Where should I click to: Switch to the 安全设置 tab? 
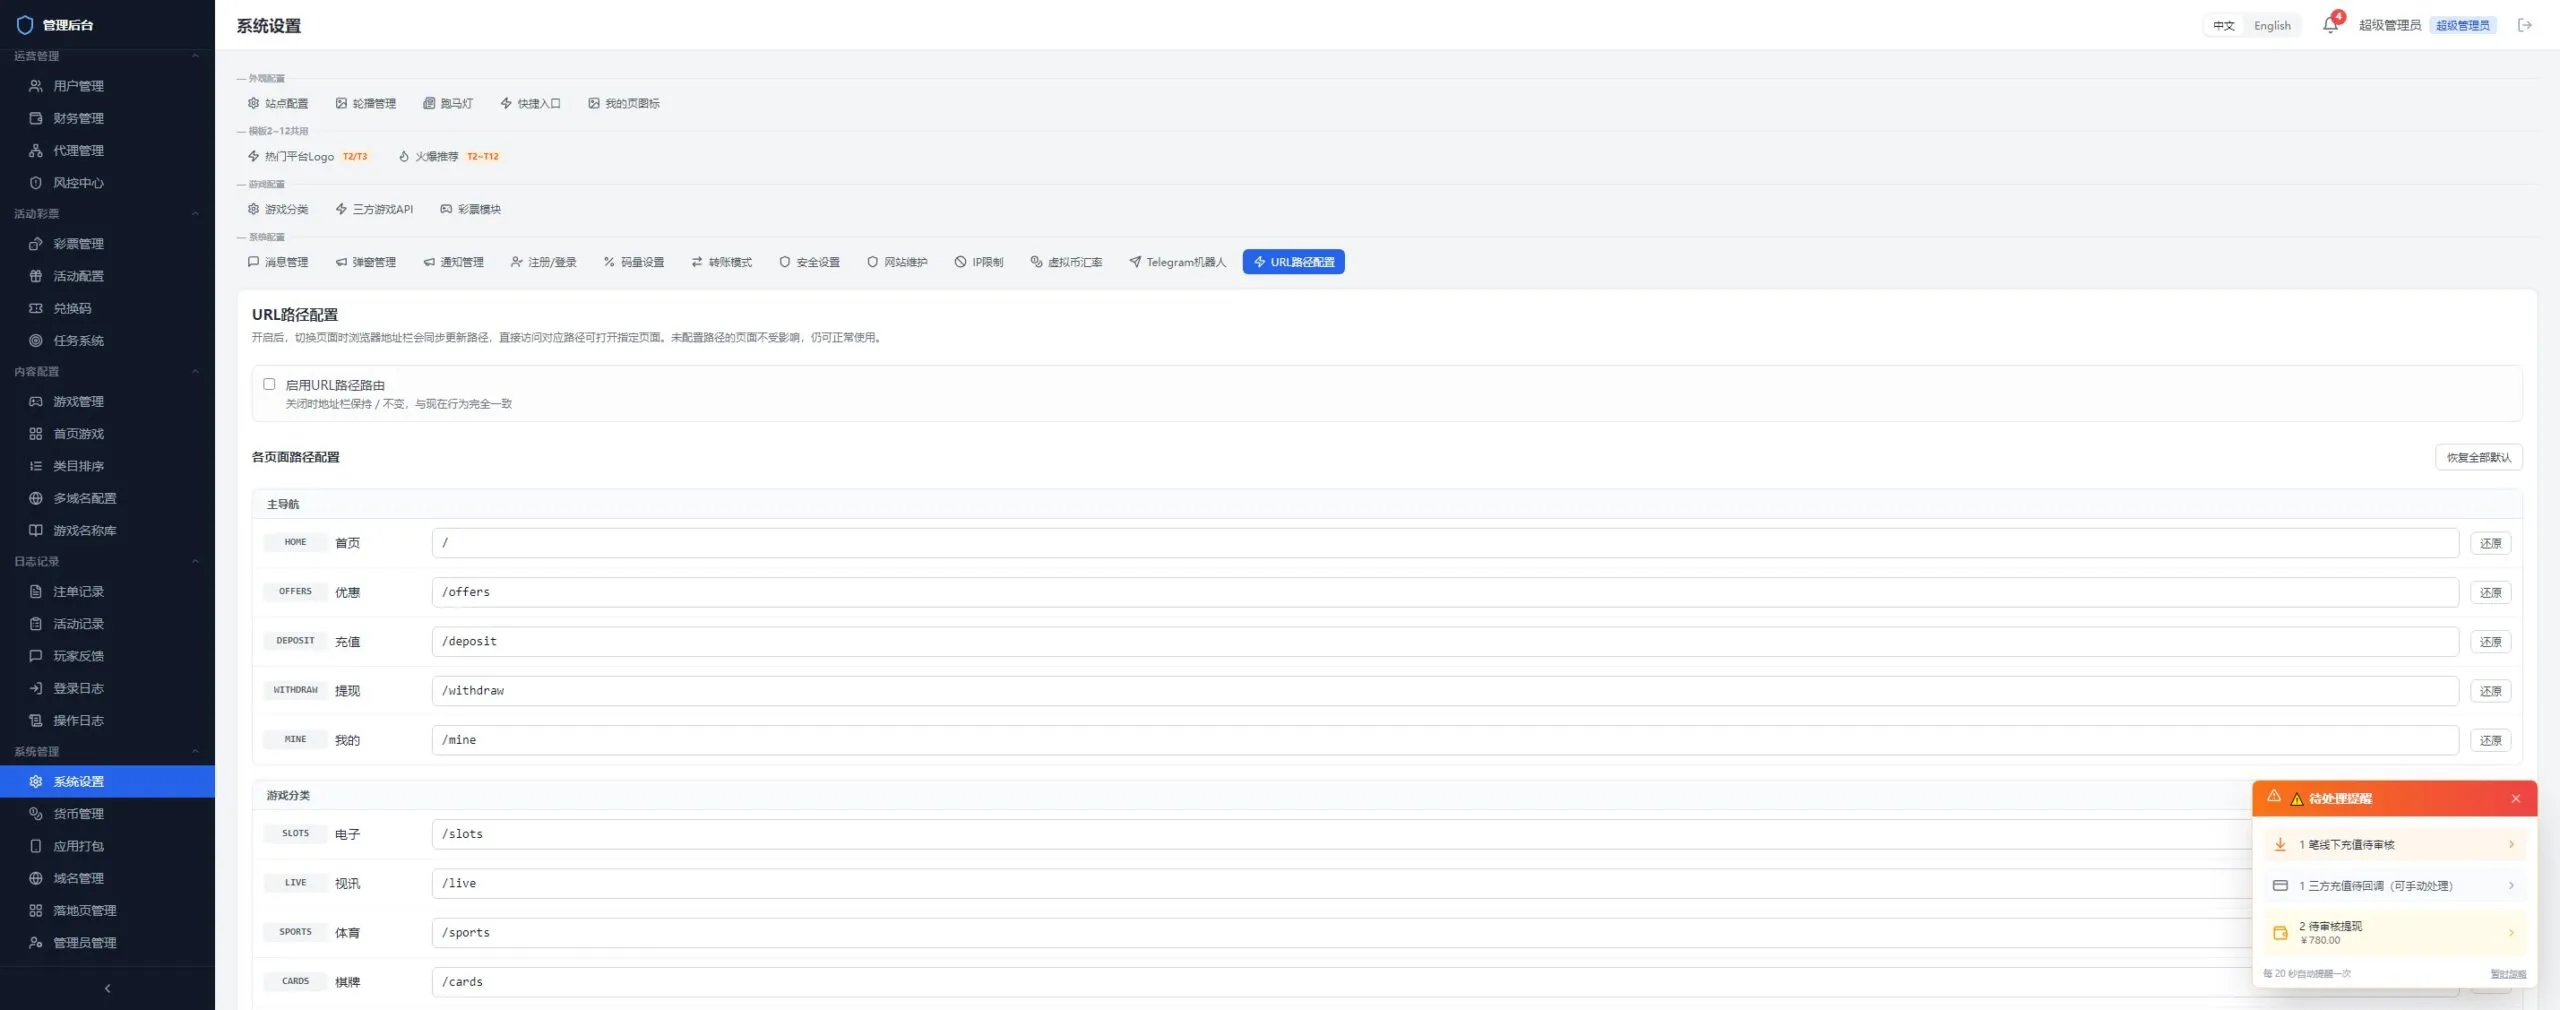coord(810,262)
